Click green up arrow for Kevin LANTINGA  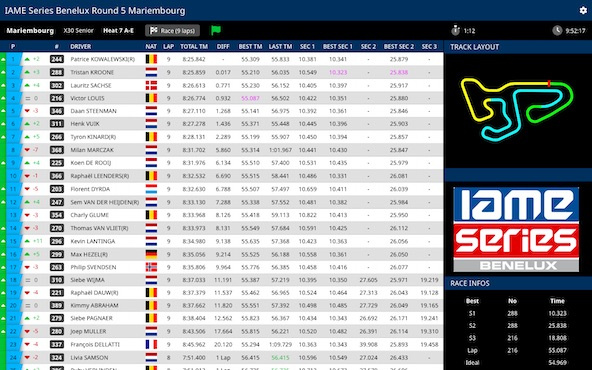pyautogui.click(x=27, y=241)
